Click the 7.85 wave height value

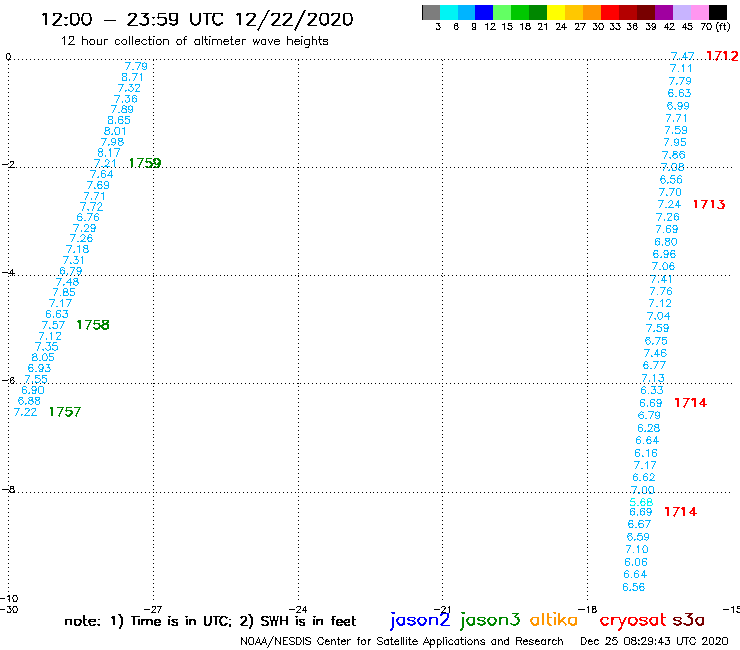(x=64, y=293)
